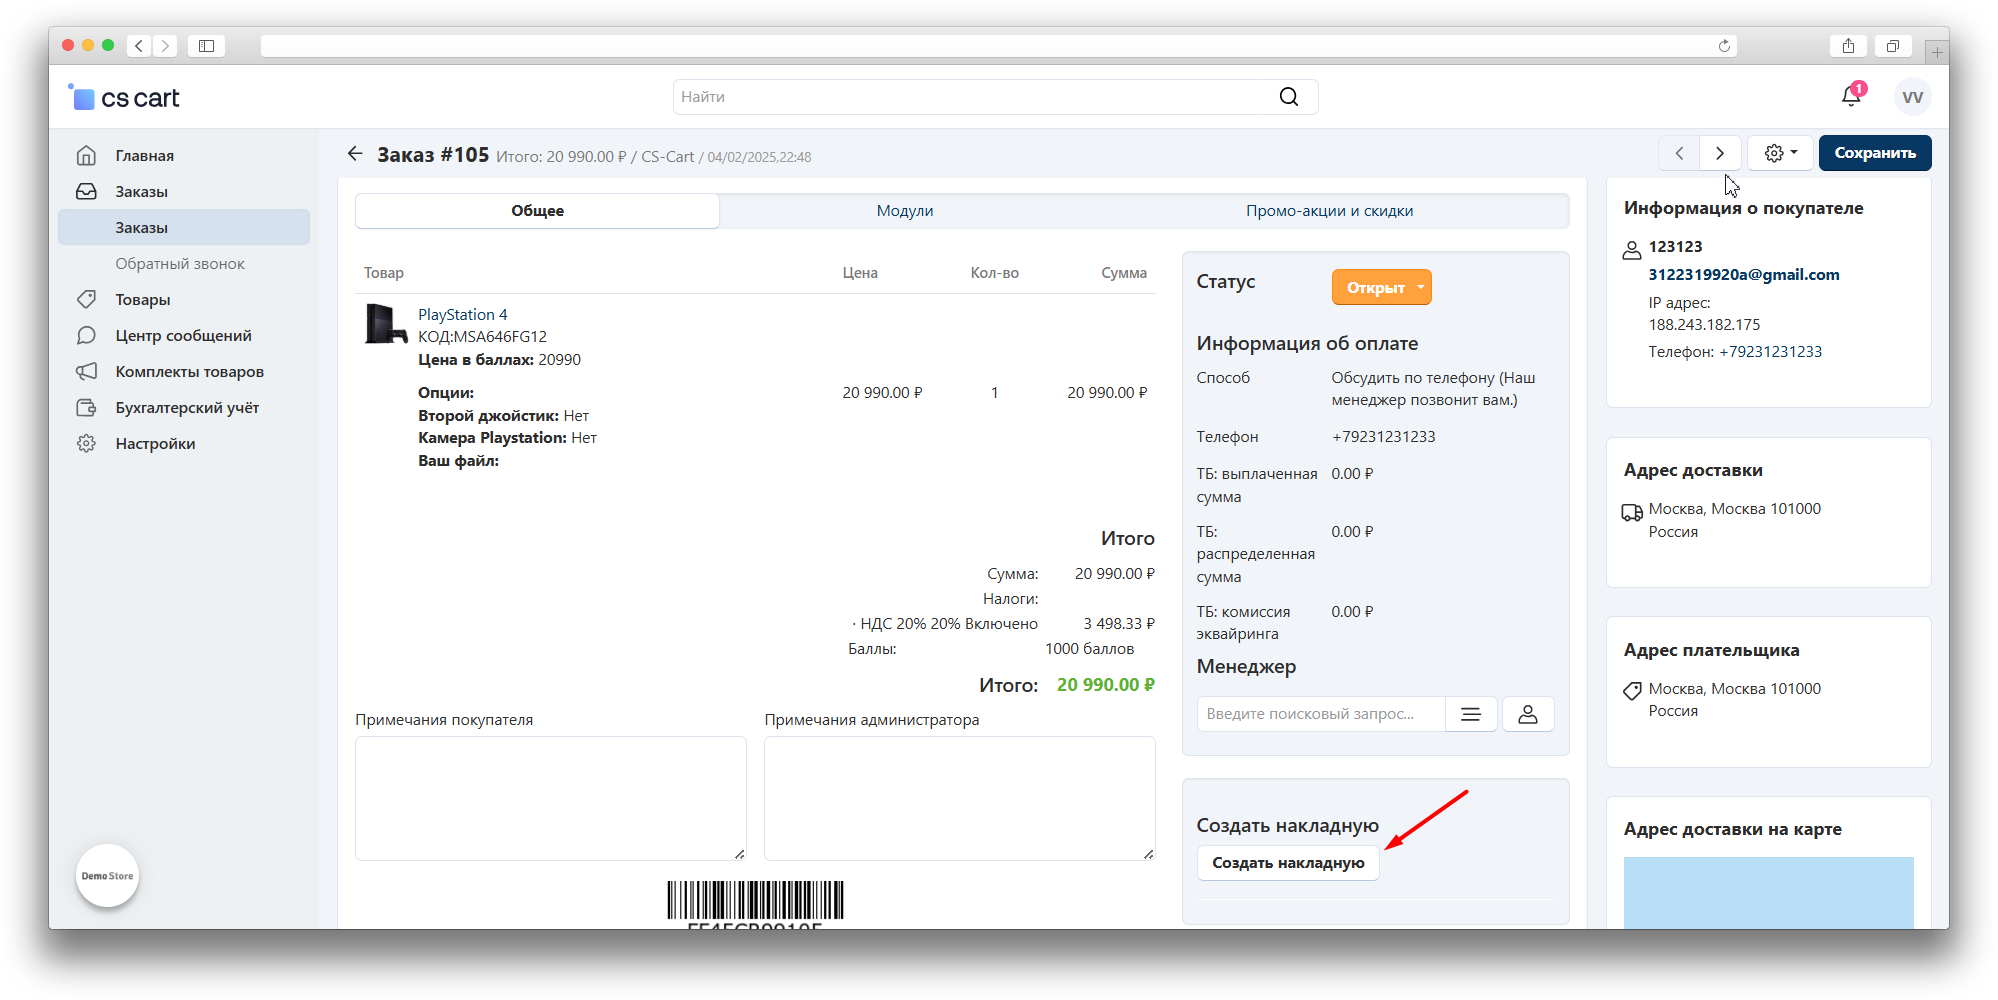This screenshot has height=1000, width=1998.
Task: Focus the Примечания администратора text area
Action: pos(958,798)
